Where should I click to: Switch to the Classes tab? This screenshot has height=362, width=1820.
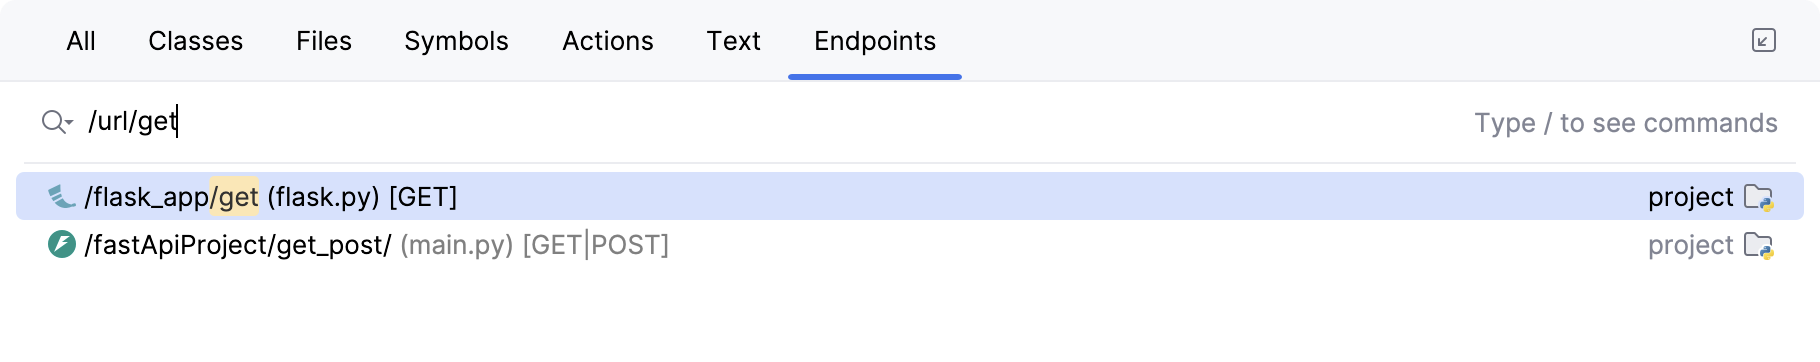[196, 41]
